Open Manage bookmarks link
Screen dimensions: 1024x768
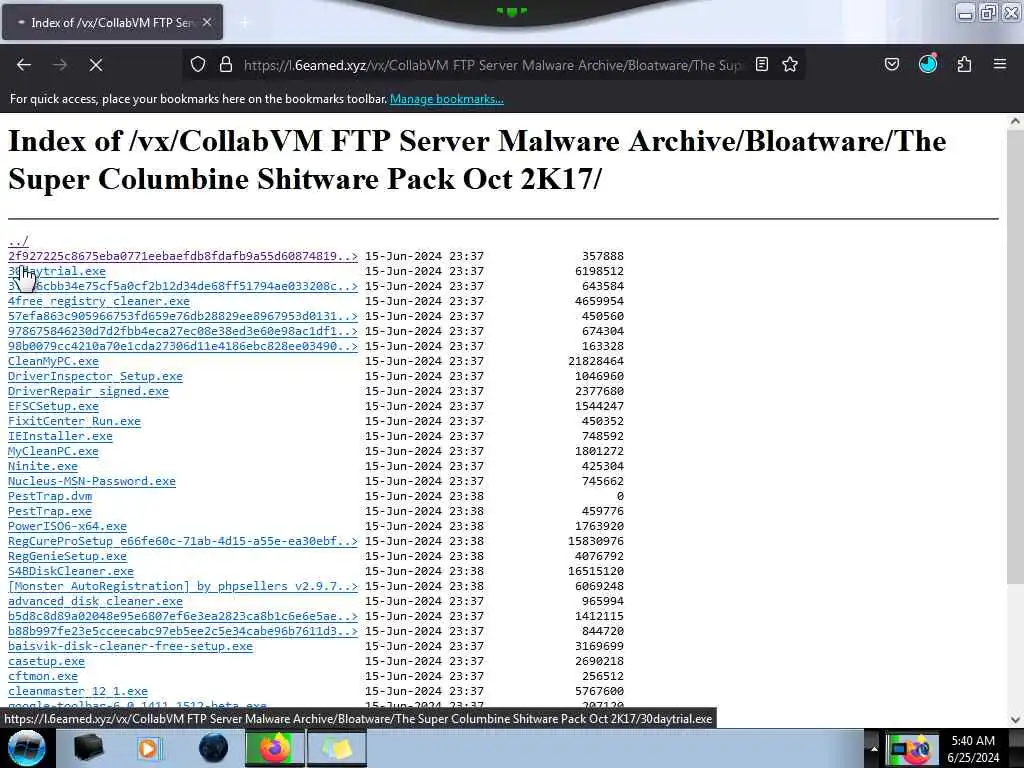447,99
